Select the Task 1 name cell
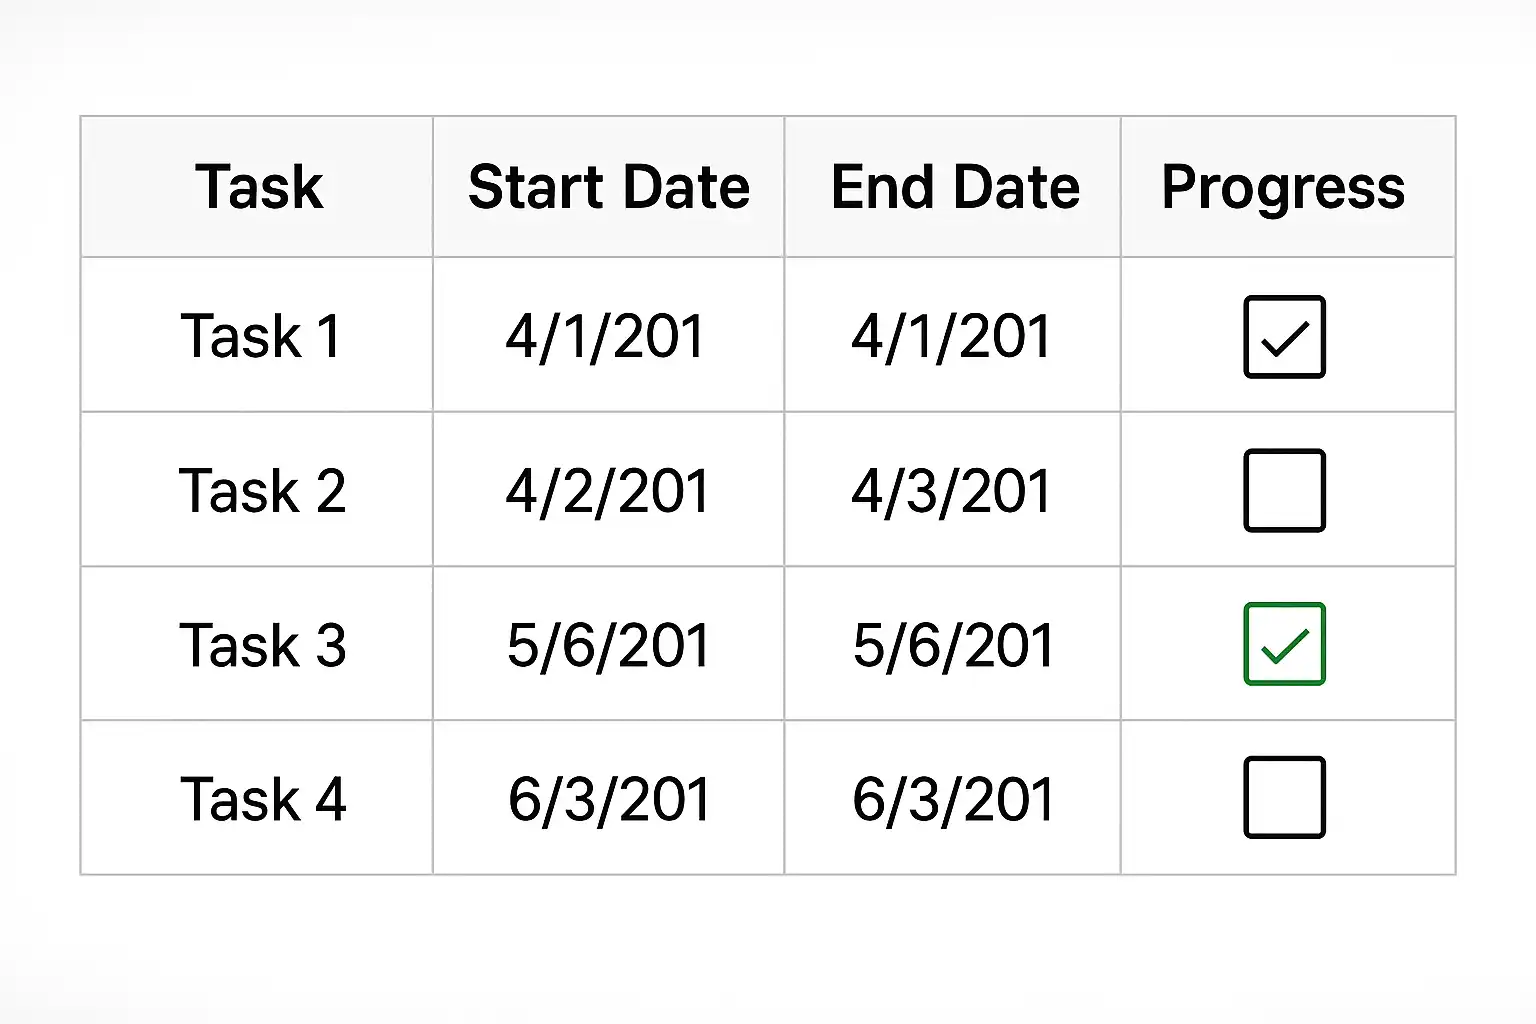This screenshot has width=1536, height=1024. point(260,336)
